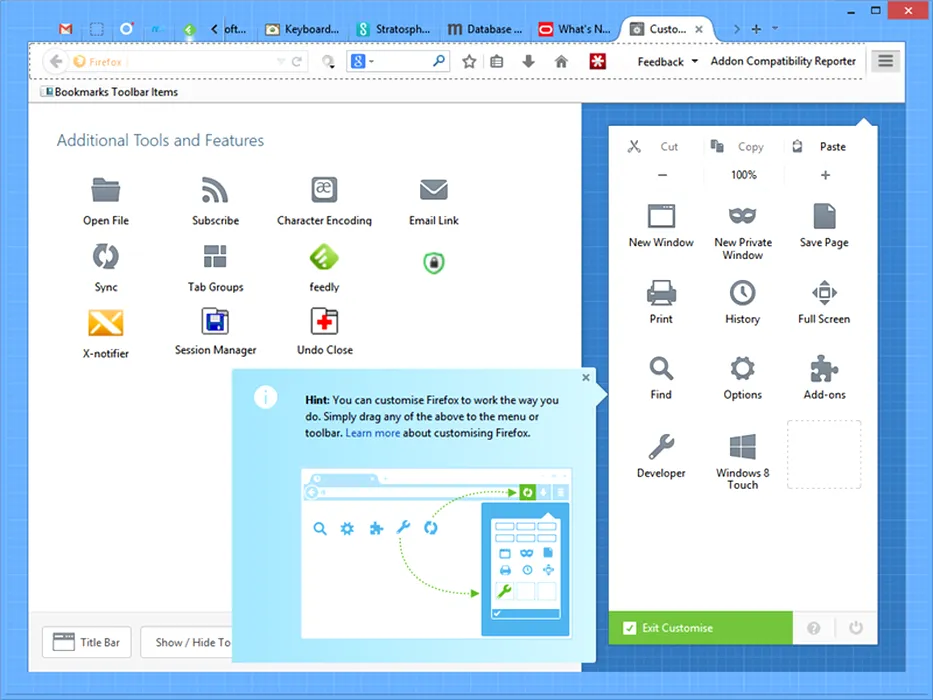Switch to the Database tab
This screenshot has width=933, height=700.
pyautogui.click(x=486, y=29)
